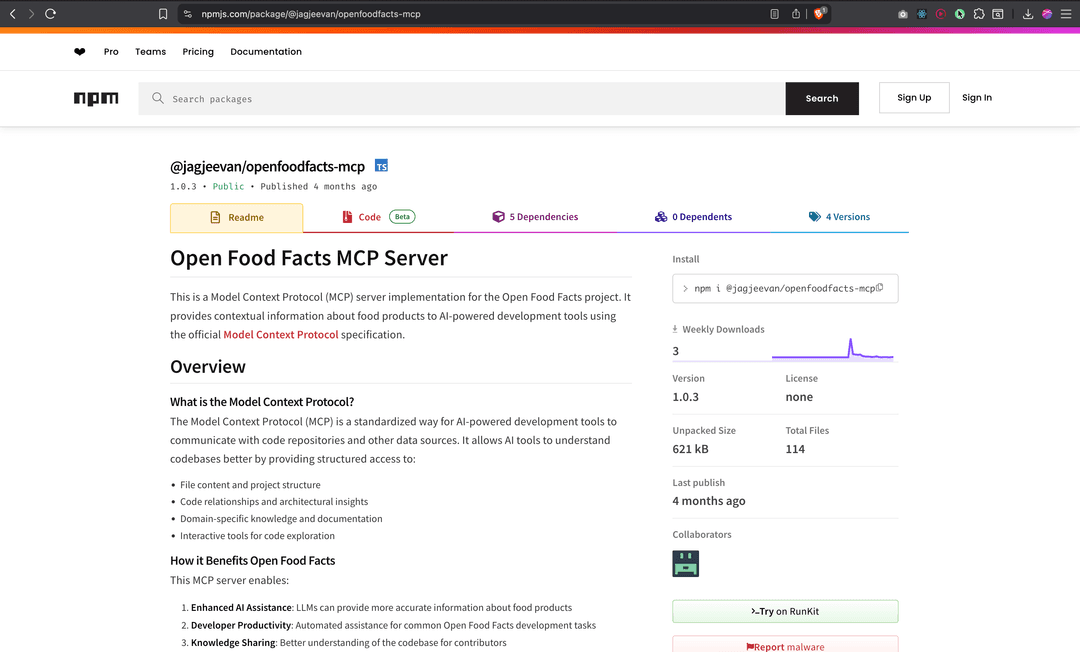Click the magnifying glass search icon

158,98
